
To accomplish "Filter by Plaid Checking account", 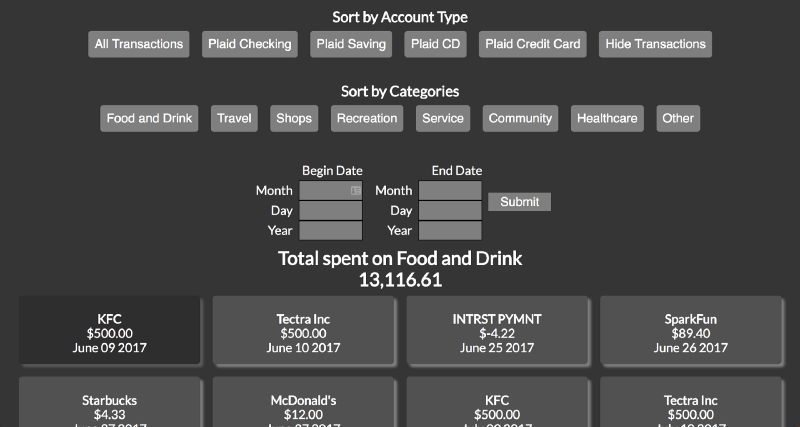I will (250, 44).
